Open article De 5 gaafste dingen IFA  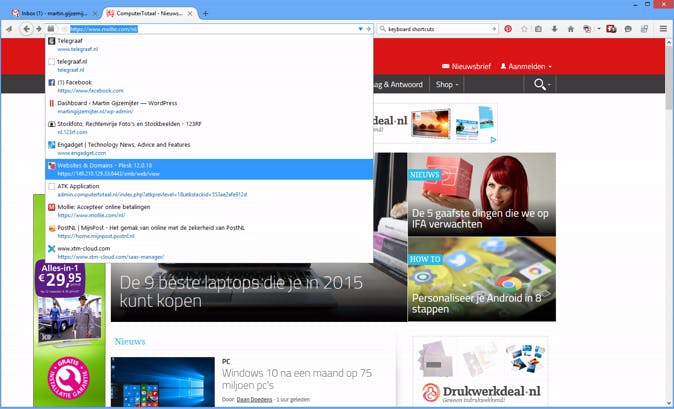(481, 194)
